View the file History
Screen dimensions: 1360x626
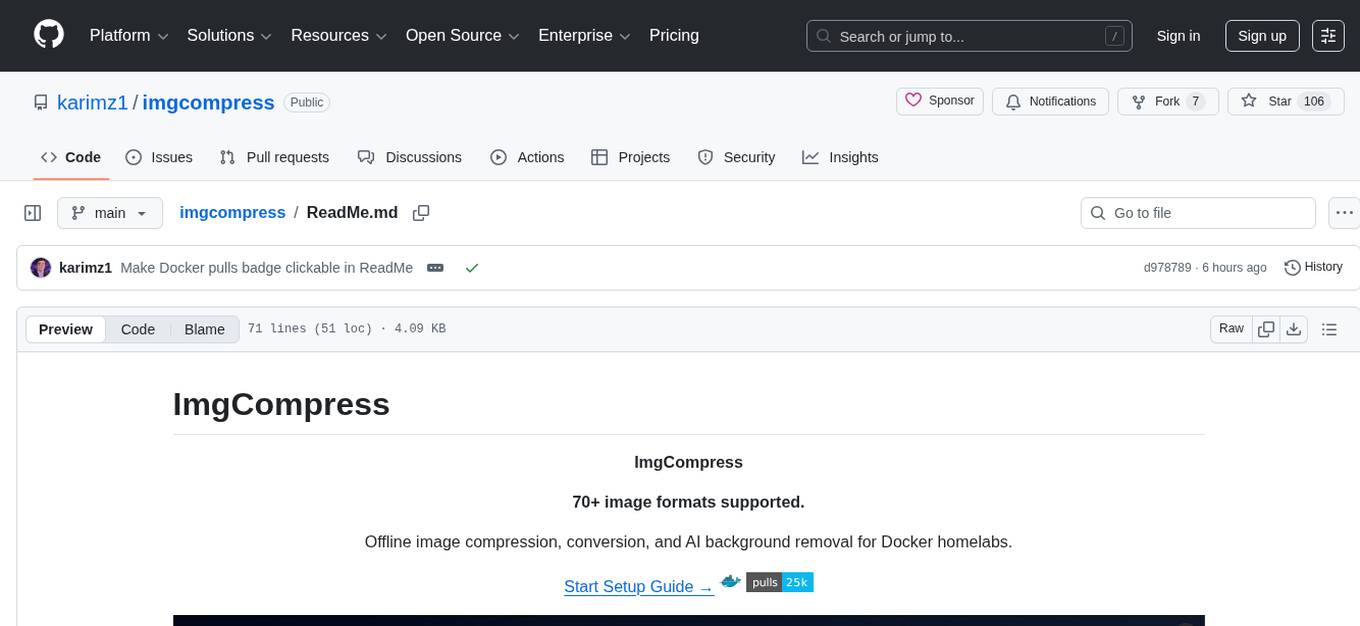[1313, 267]
